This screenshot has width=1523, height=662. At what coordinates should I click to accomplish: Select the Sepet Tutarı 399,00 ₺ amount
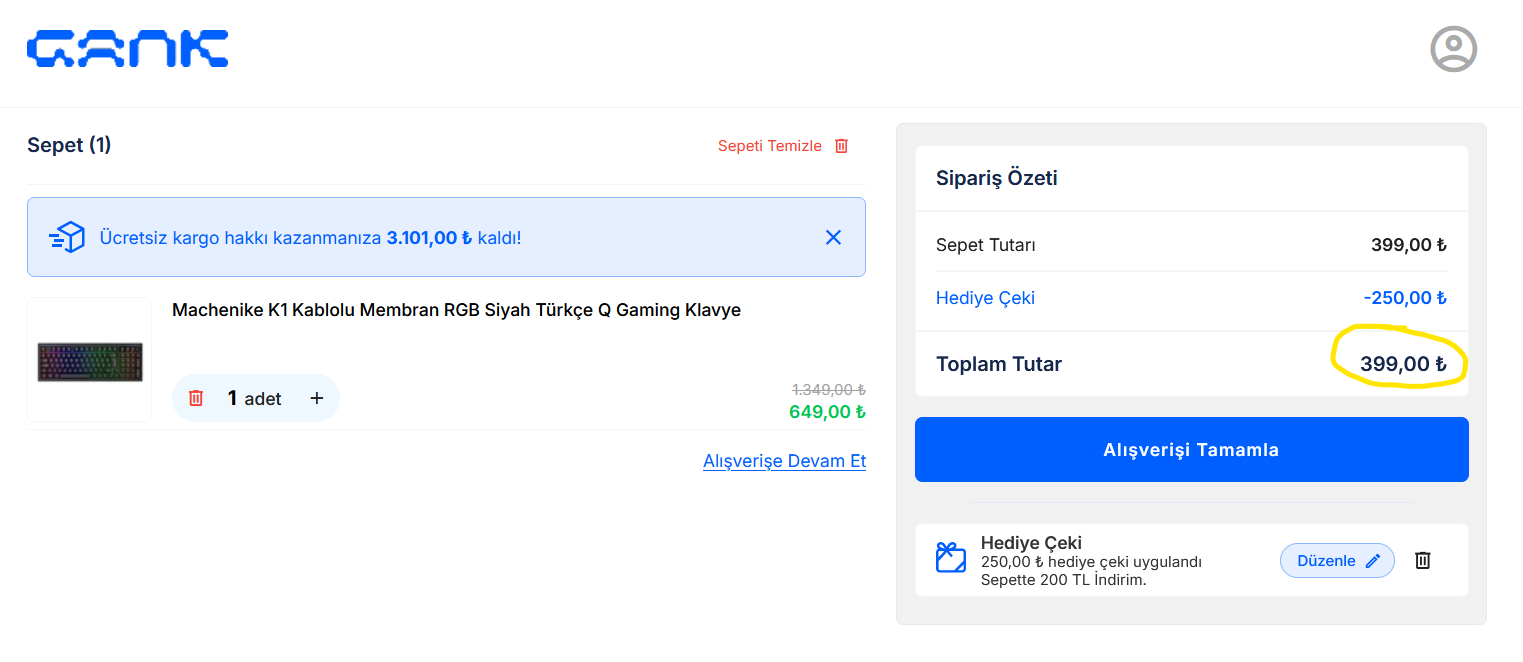coord(1408,245)
